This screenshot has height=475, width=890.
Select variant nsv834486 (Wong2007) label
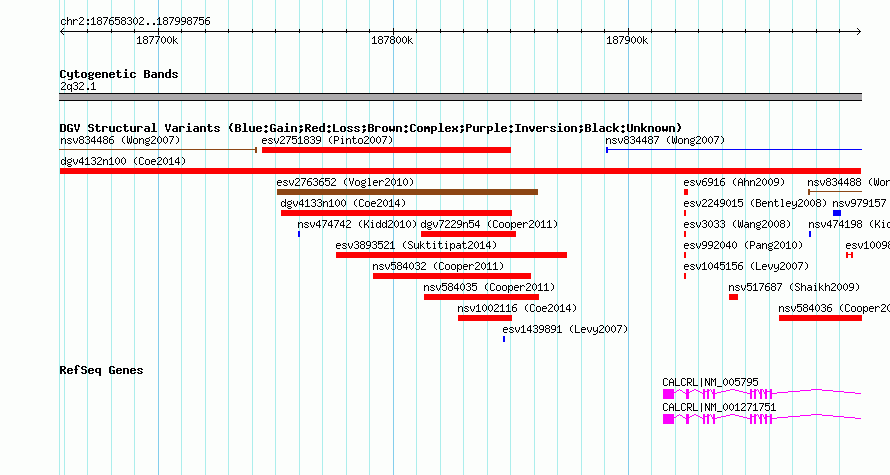pos(120,140)
